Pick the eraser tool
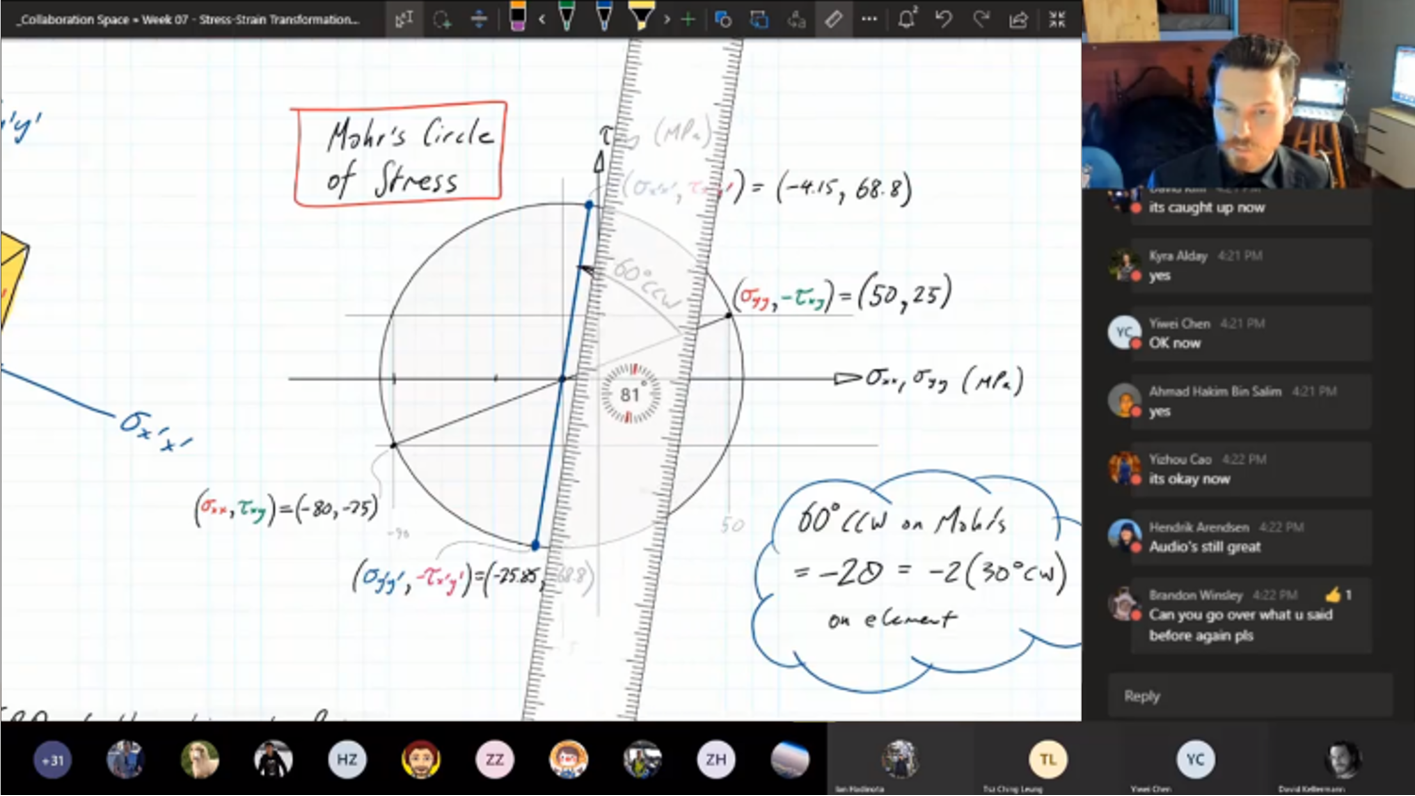The image size is (1415, 796). click(517, 18)
